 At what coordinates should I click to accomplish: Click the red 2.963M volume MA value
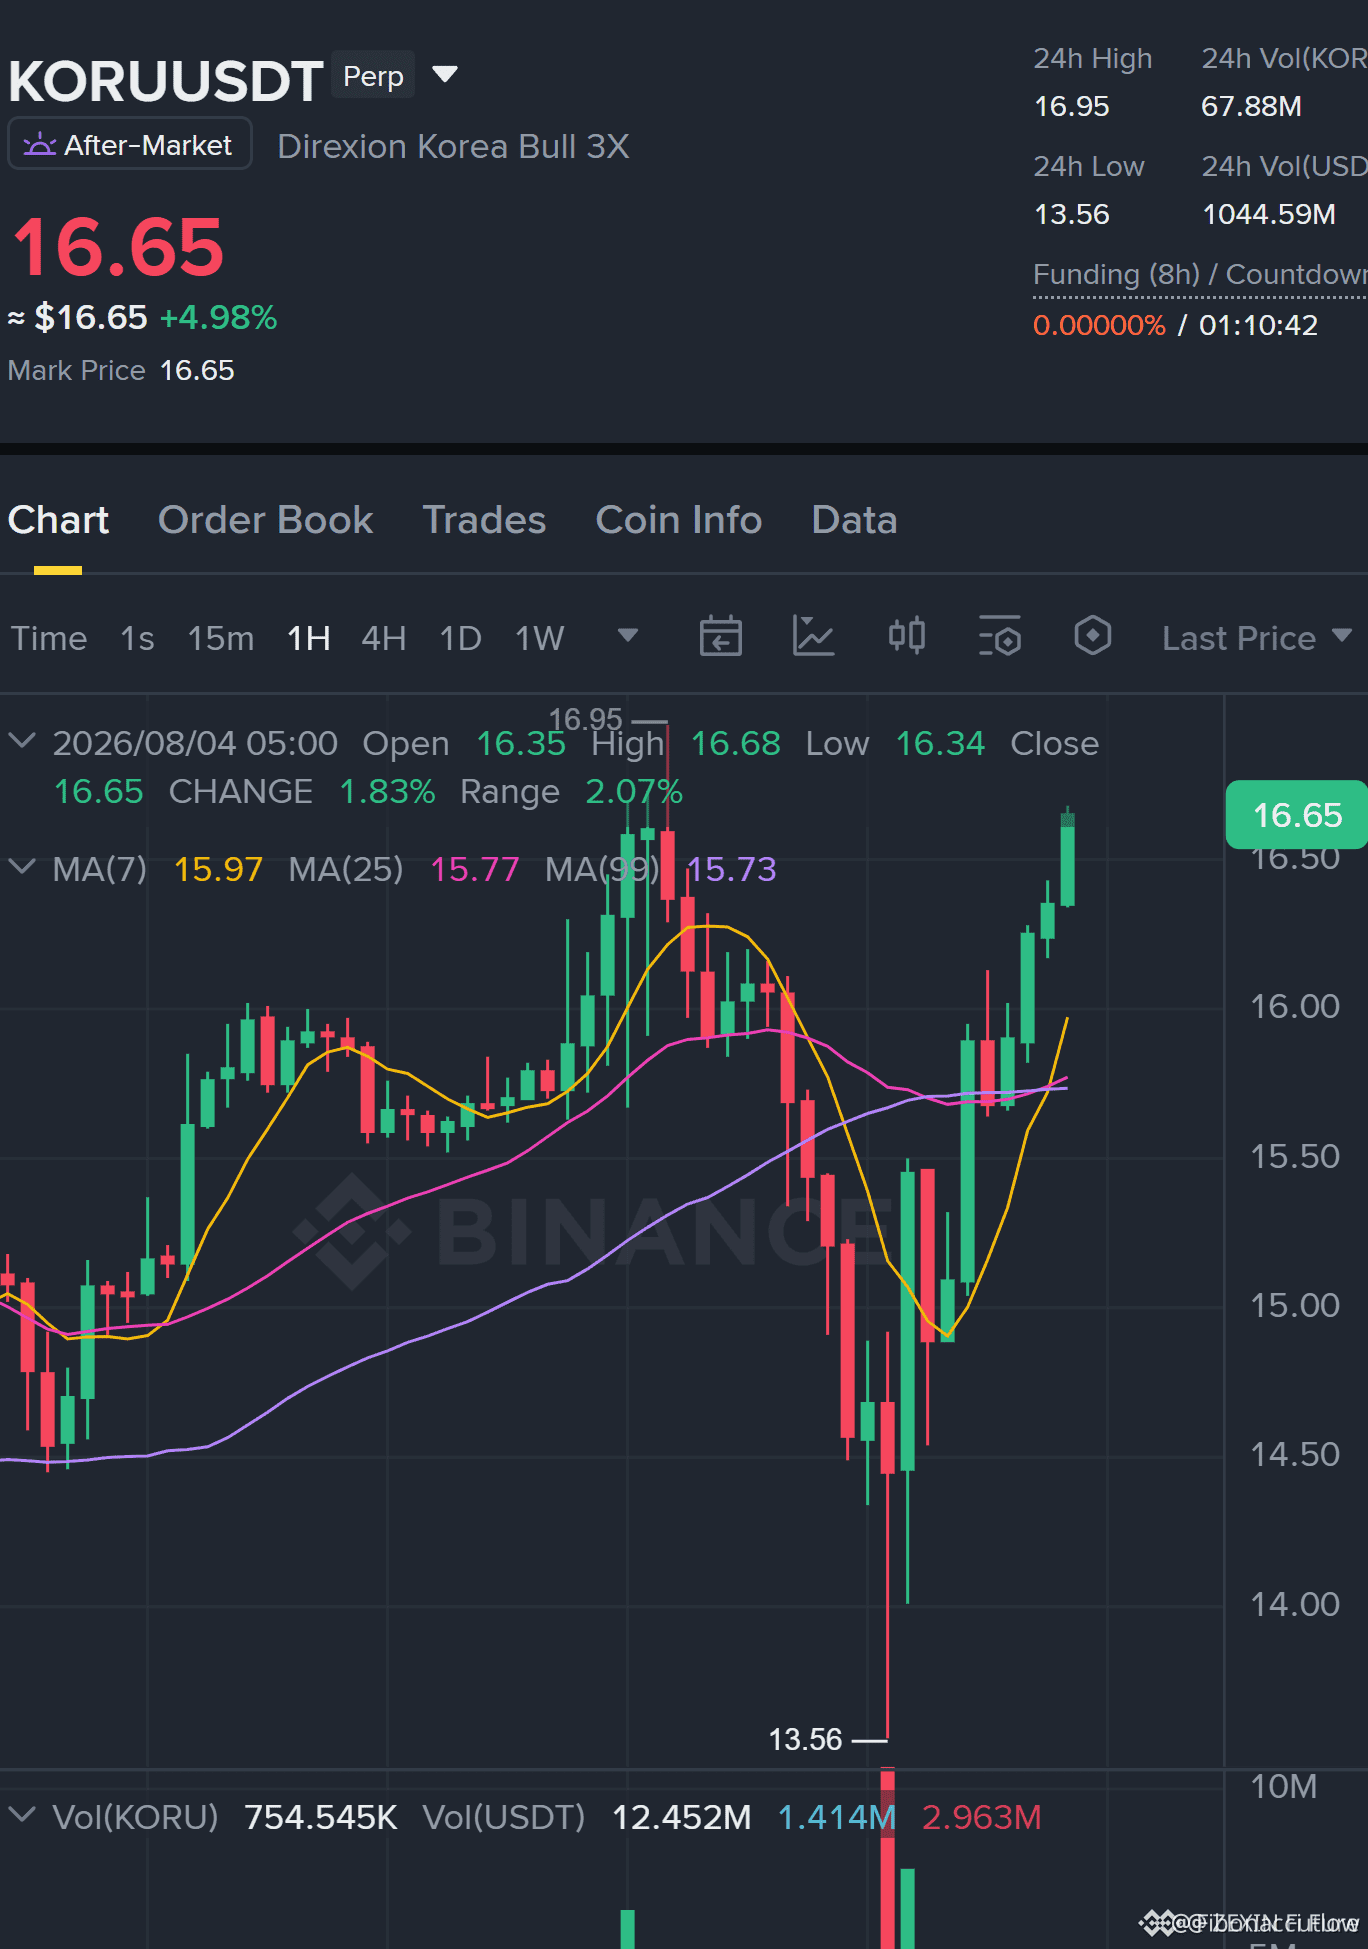(x=981, y=1817)
